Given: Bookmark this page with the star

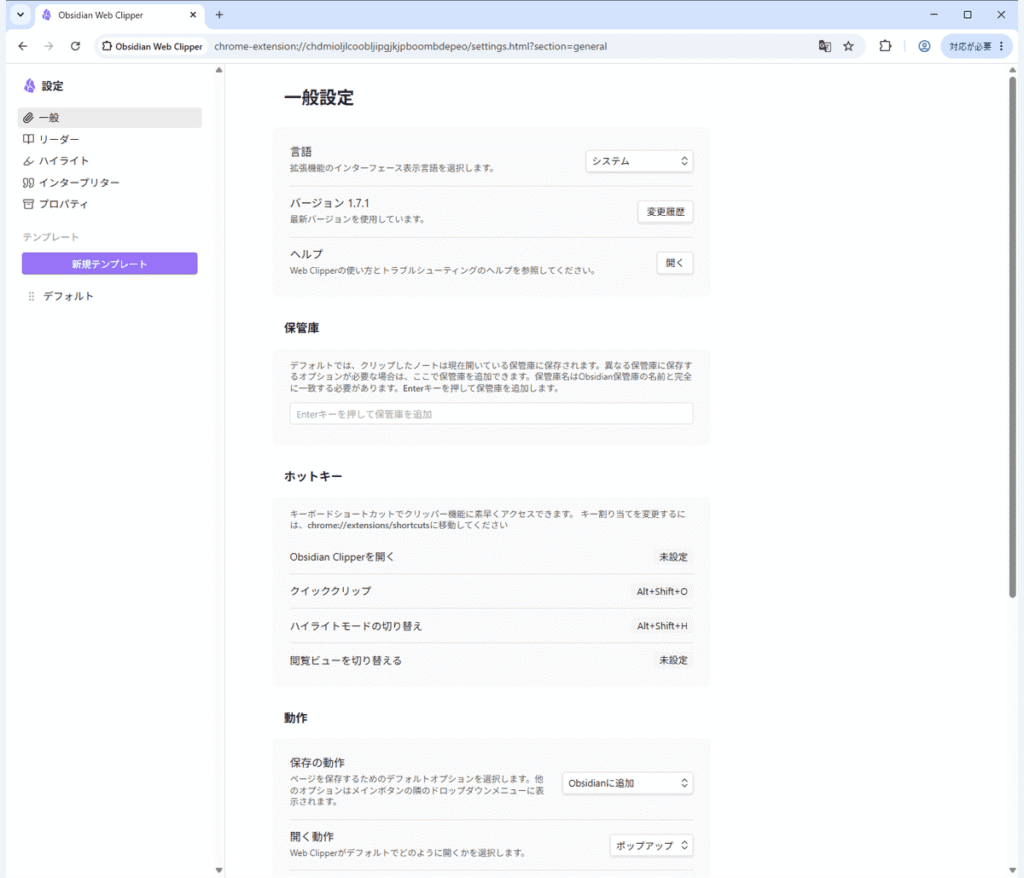Looking at the screenshot, I should point(848,46).
